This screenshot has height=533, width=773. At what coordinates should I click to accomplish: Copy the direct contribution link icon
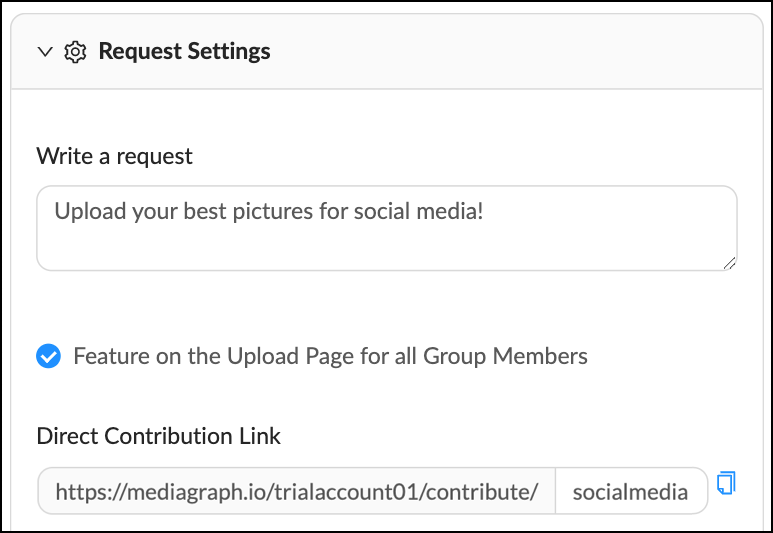pyautogui.click(x=726, y=483)
